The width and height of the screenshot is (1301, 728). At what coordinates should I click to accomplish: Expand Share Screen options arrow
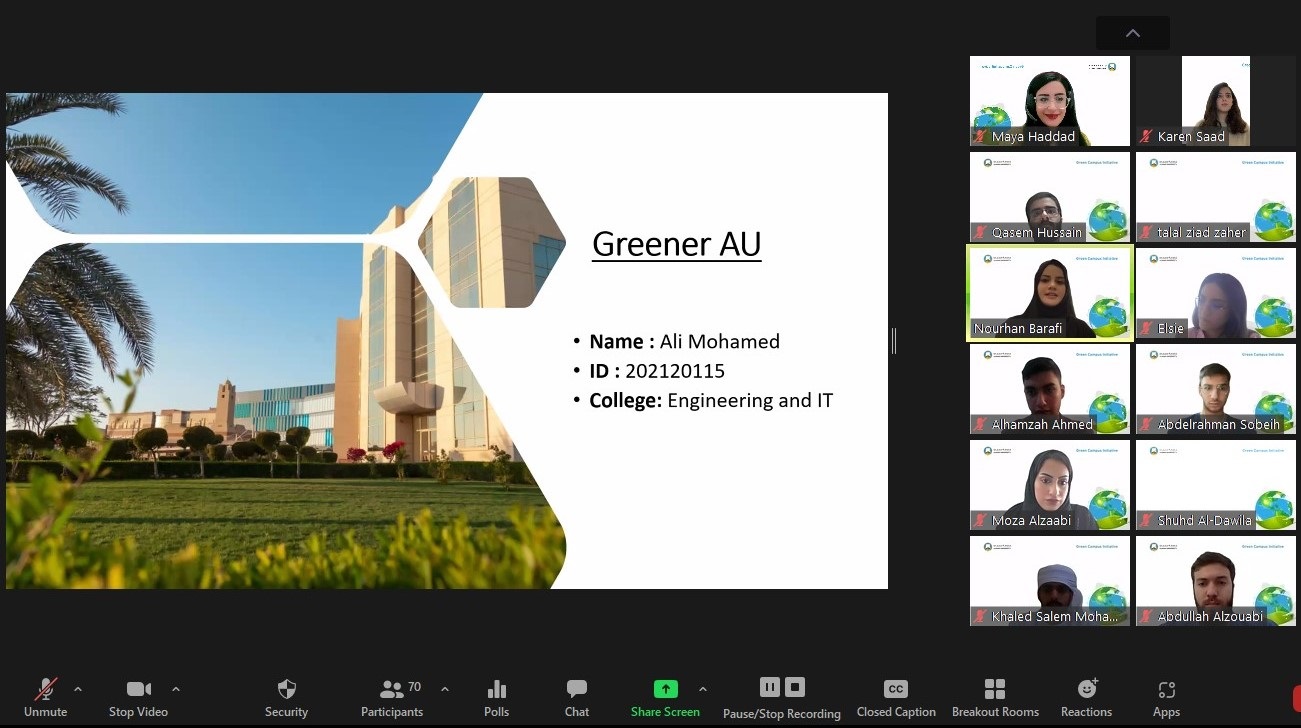point(703,689)
